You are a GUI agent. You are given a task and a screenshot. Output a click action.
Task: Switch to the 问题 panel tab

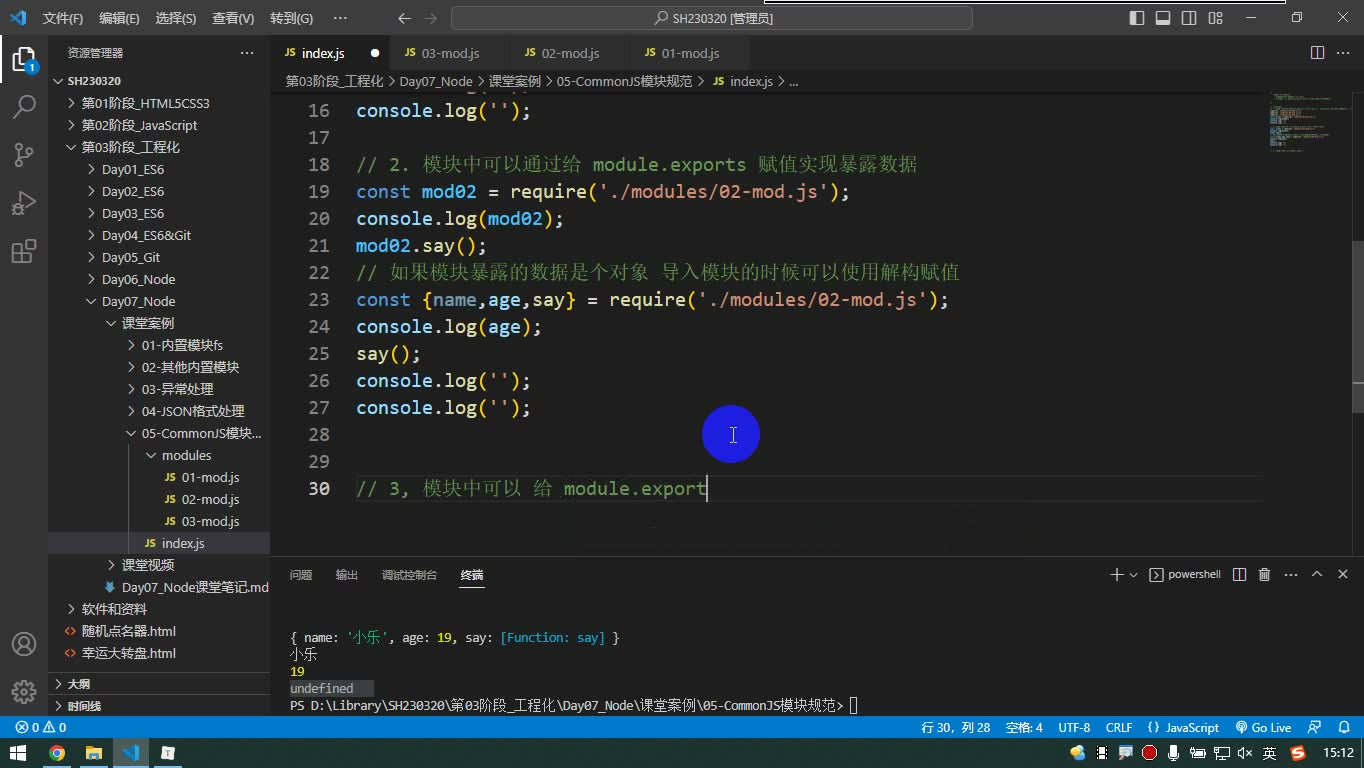click(301, 575)
